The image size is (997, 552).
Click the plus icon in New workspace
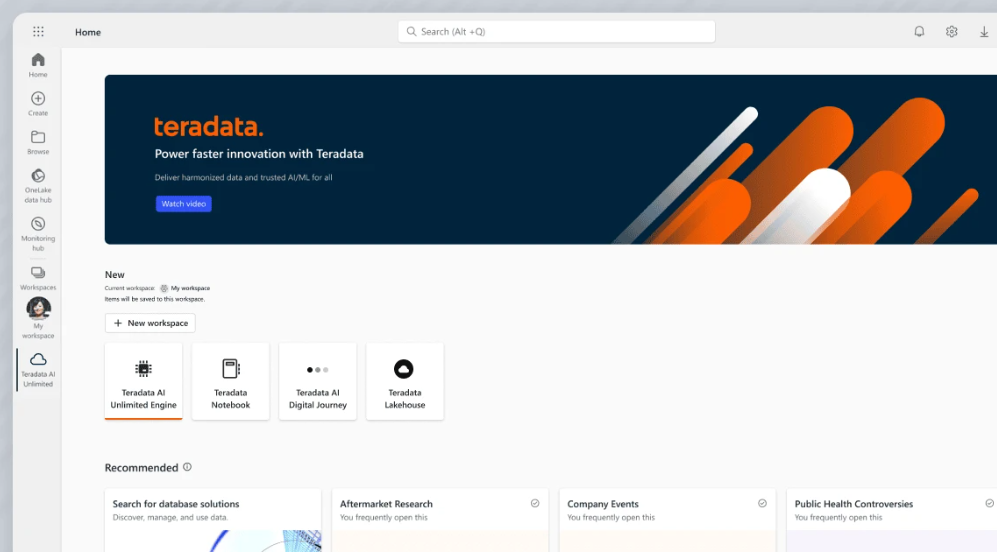[118, 323]
